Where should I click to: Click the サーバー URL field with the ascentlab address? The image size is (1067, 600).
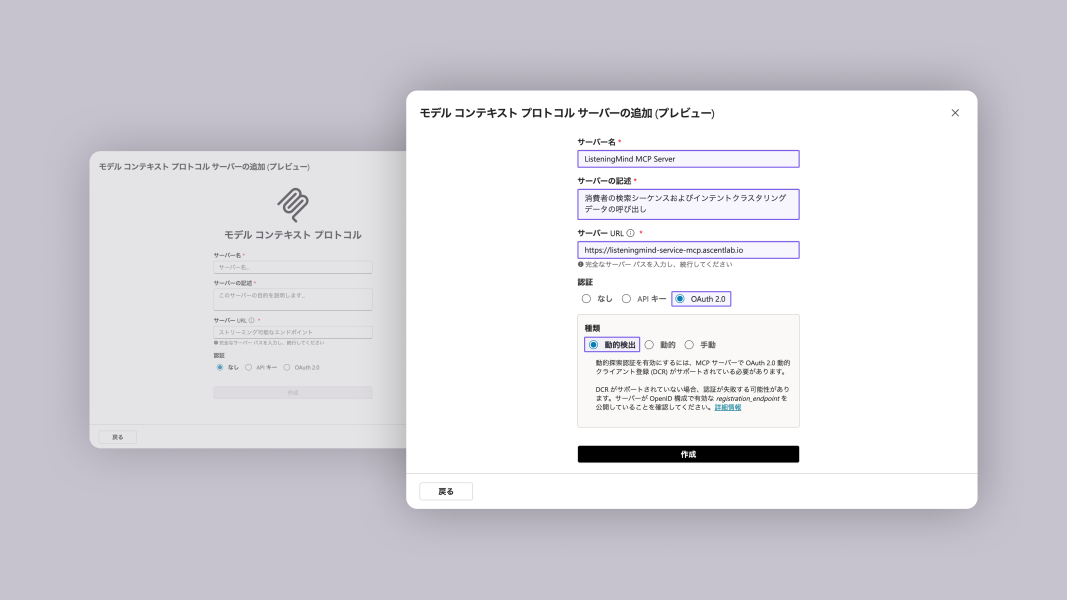[x=688, y=249]
